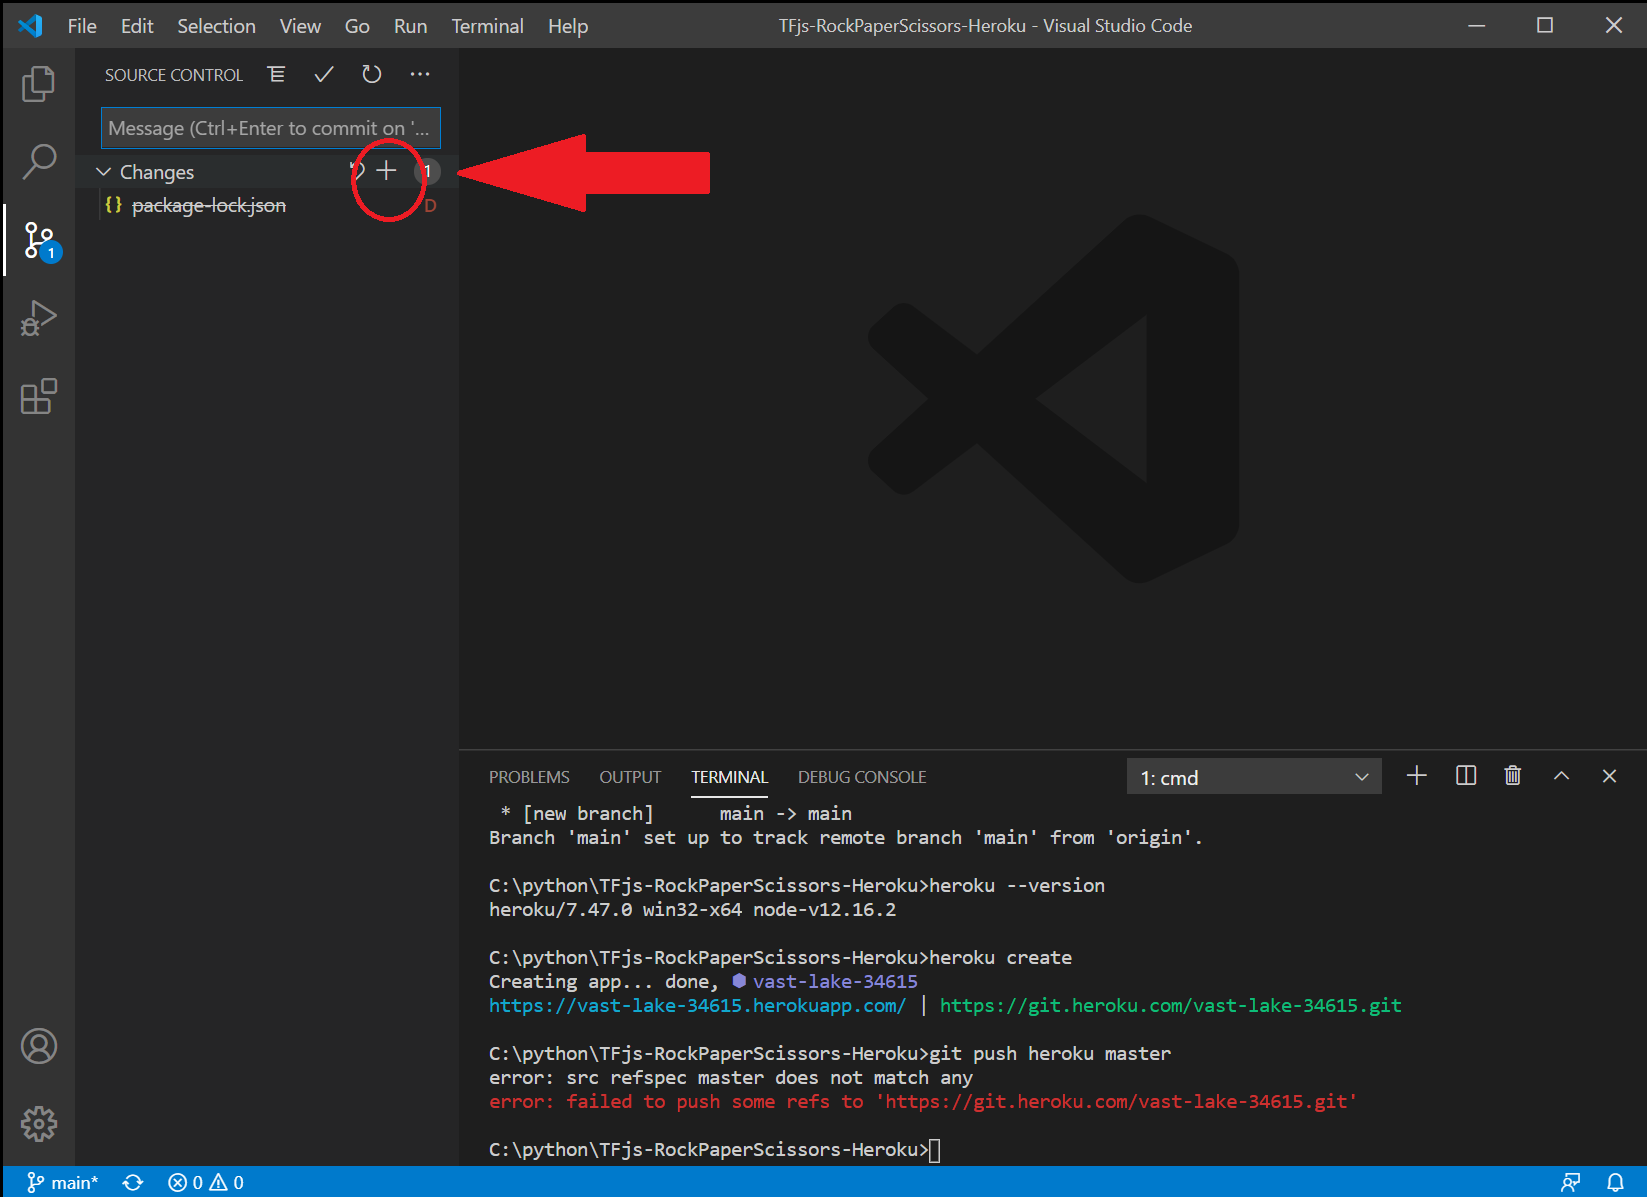Refresh the Source Control view
Image resolution: width=1647 pixels, height=1197 pixels.
pyautogui.click(x=372, y=74)
